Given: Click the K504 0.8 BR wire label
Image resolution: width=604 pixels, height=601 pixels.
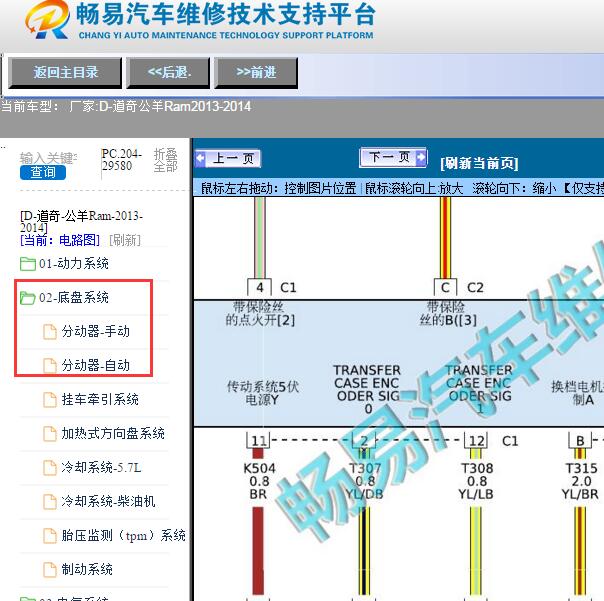Looking at the screenshot, I should click(x=259, y=481).
